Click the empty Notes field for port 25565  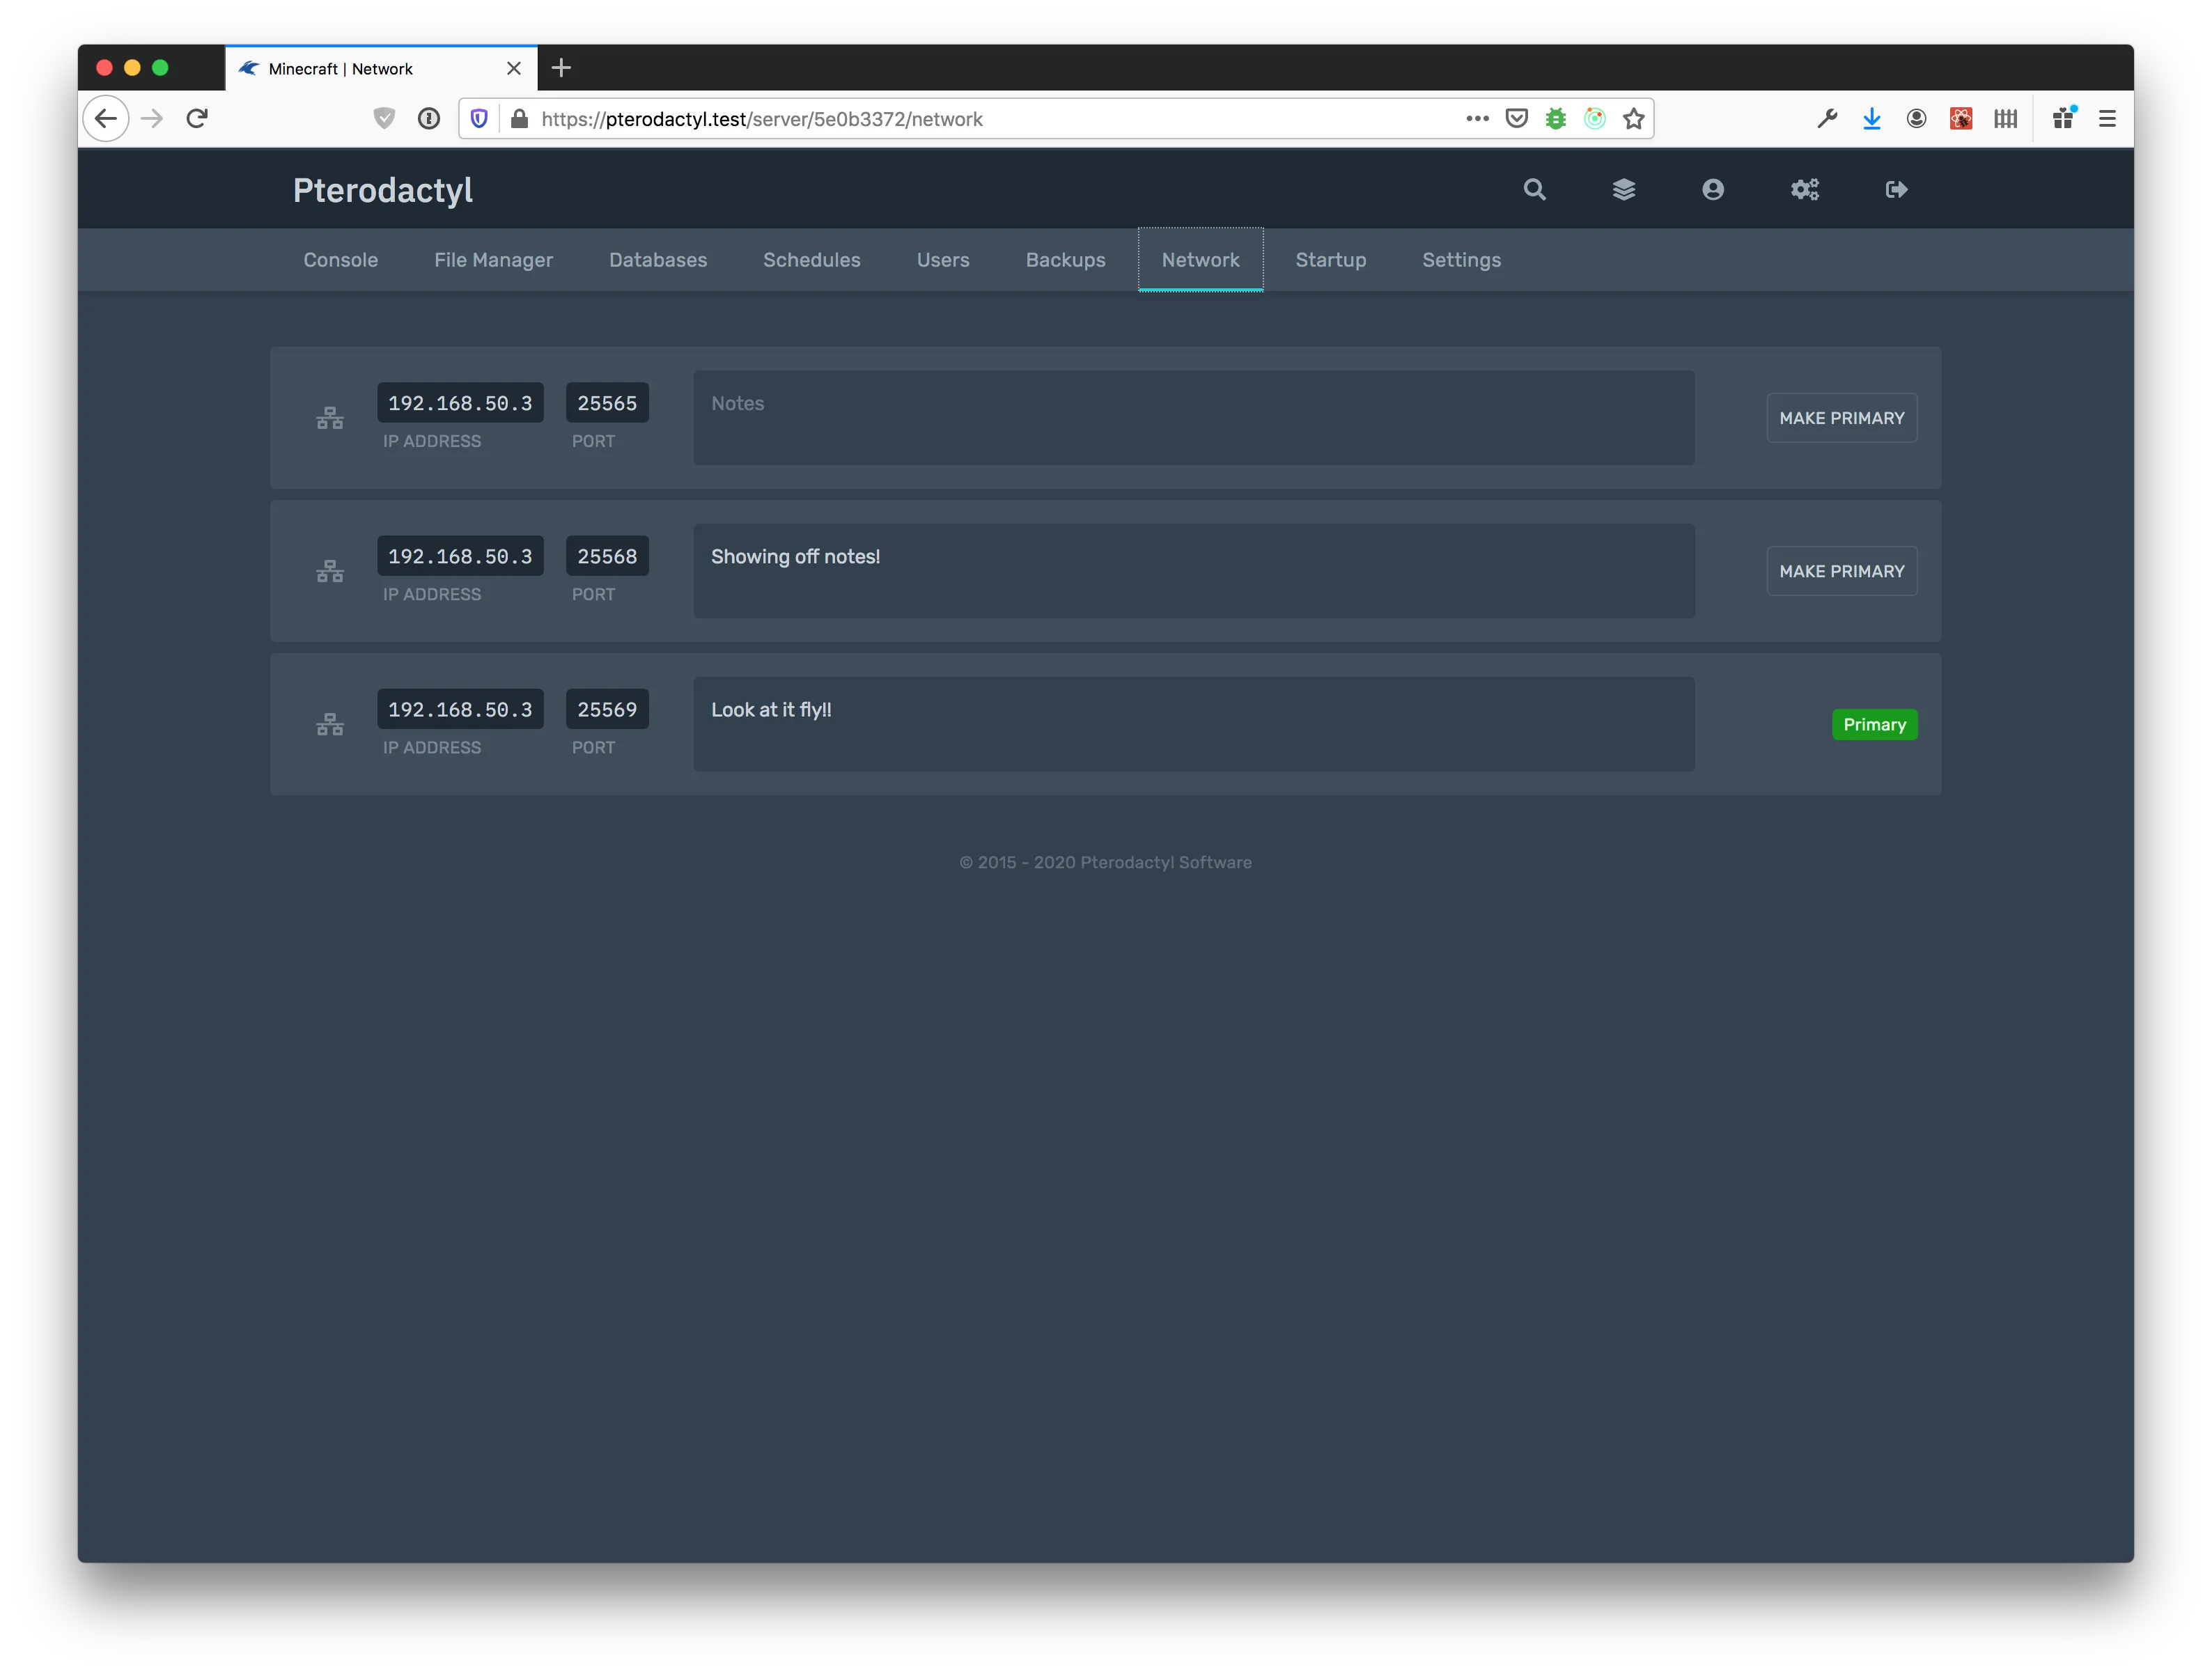[1192, 418]
